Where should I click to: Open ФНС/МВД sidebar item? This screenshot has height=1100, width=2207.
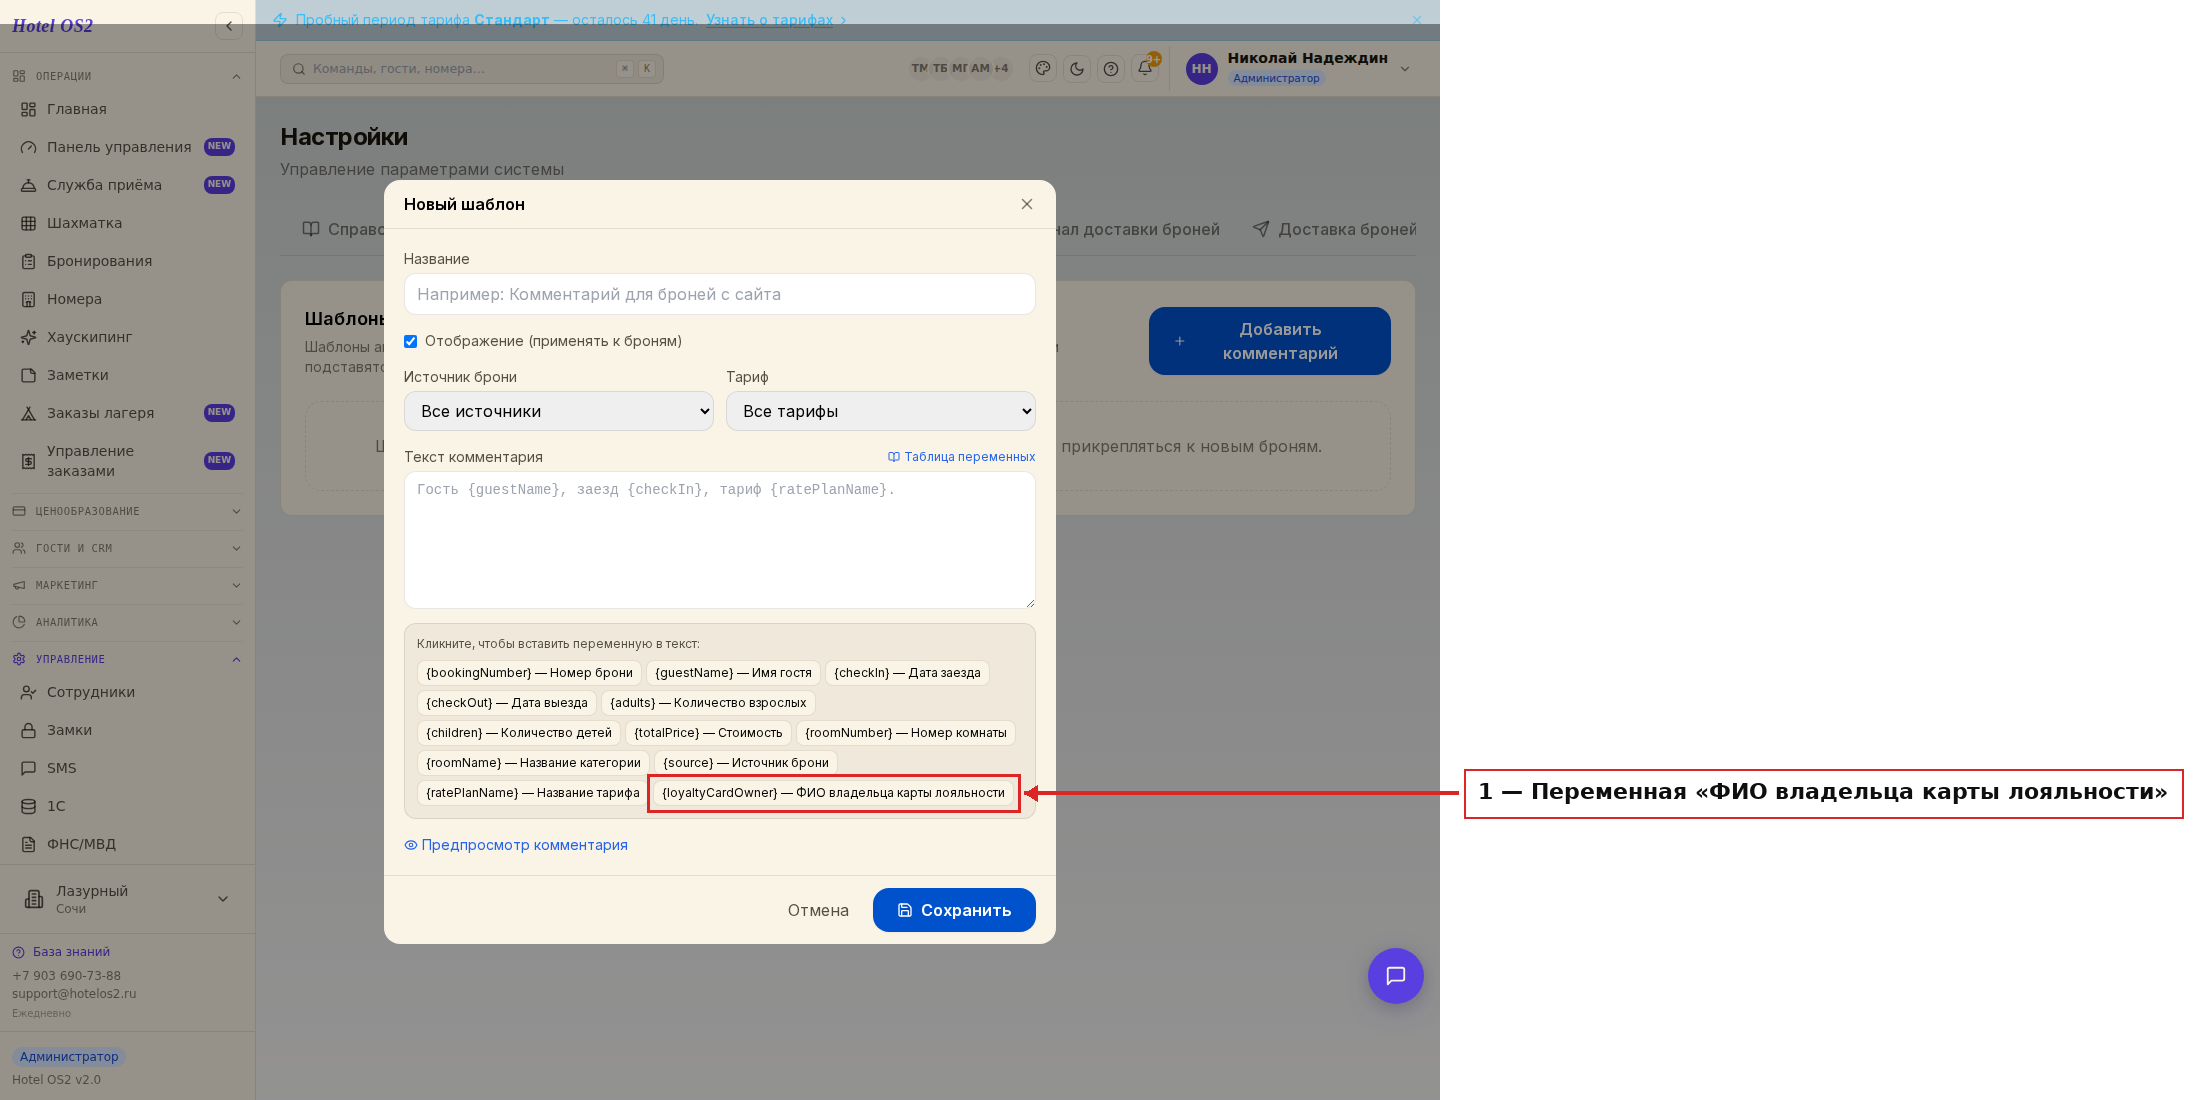pos(127,844)
